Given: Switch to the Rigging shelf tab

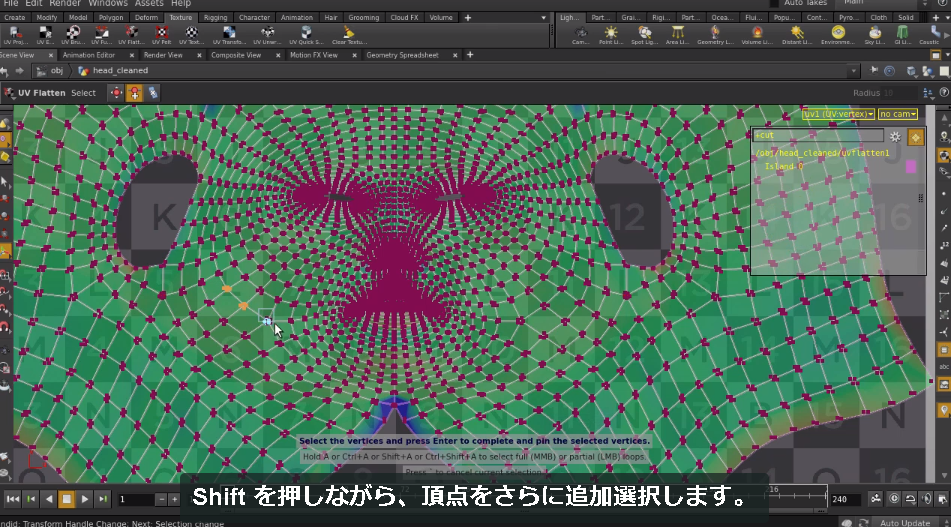Looking at the screenshot, I should [215, 18].
